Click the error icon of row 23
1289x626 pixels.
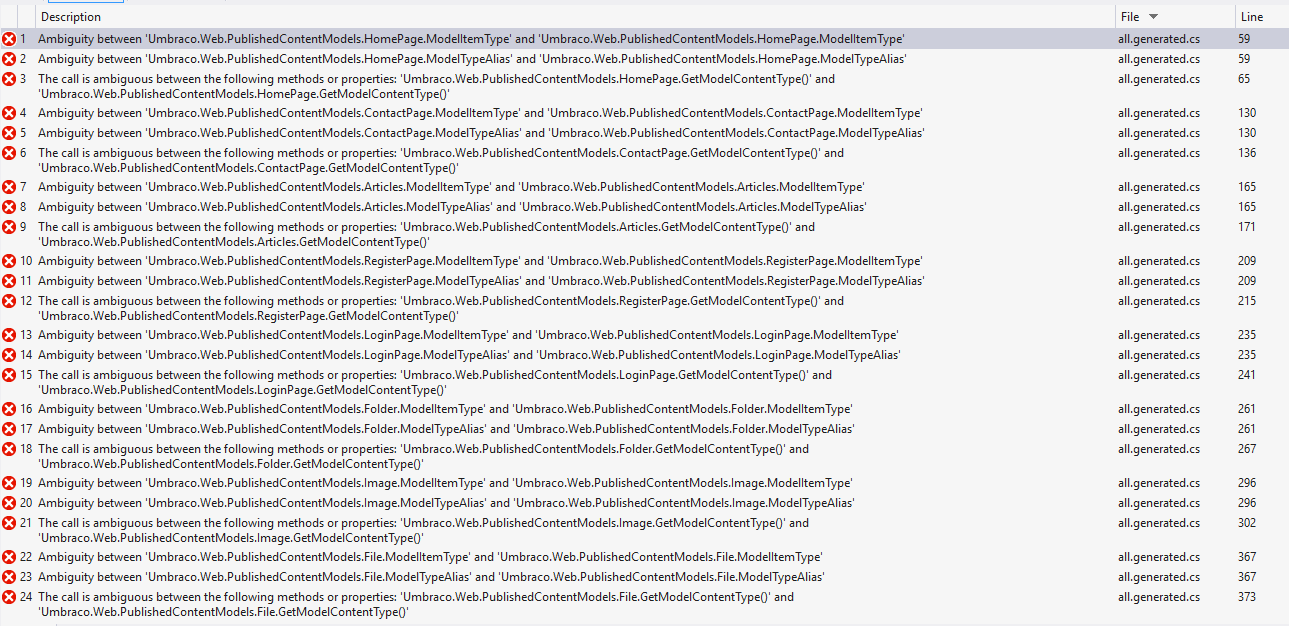click(x=9, y=577)
